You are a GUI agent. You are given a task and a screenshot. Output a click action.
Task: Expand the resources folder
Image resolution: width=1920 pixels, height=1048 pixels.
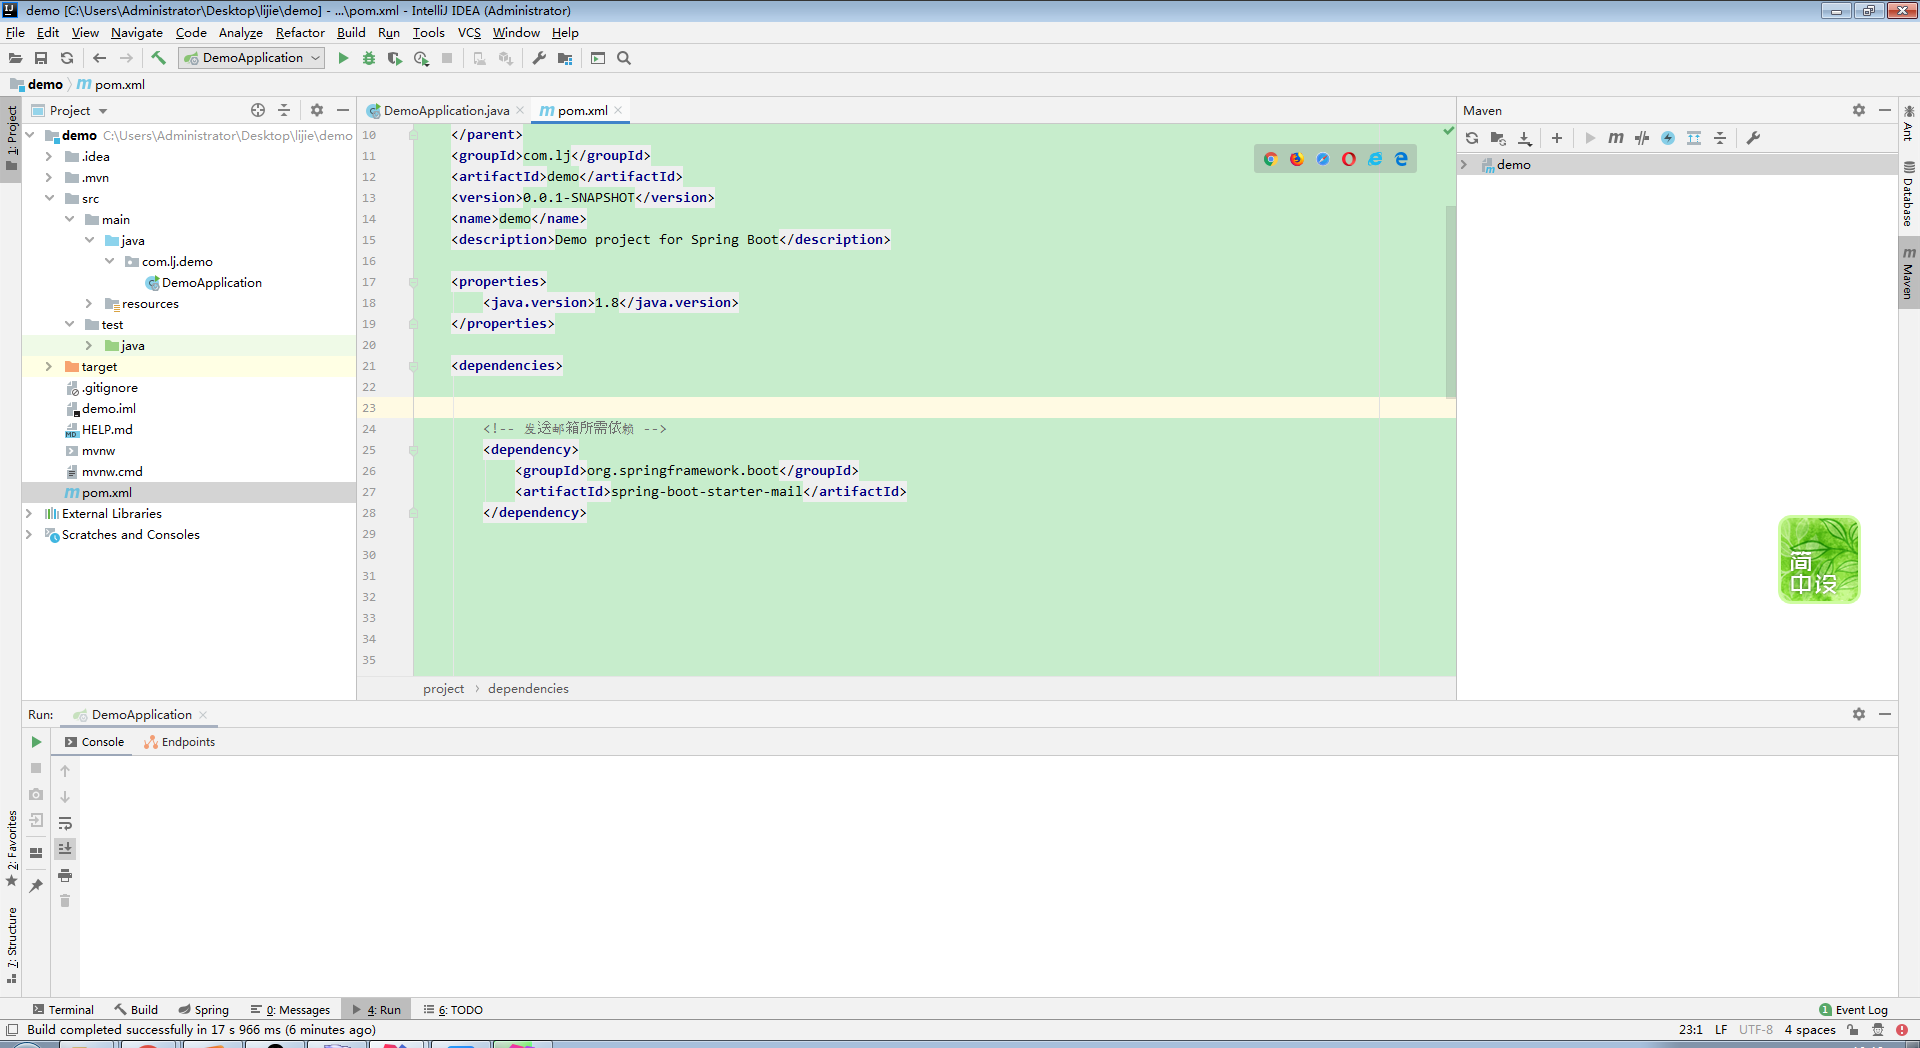click(x=89, y=303)
